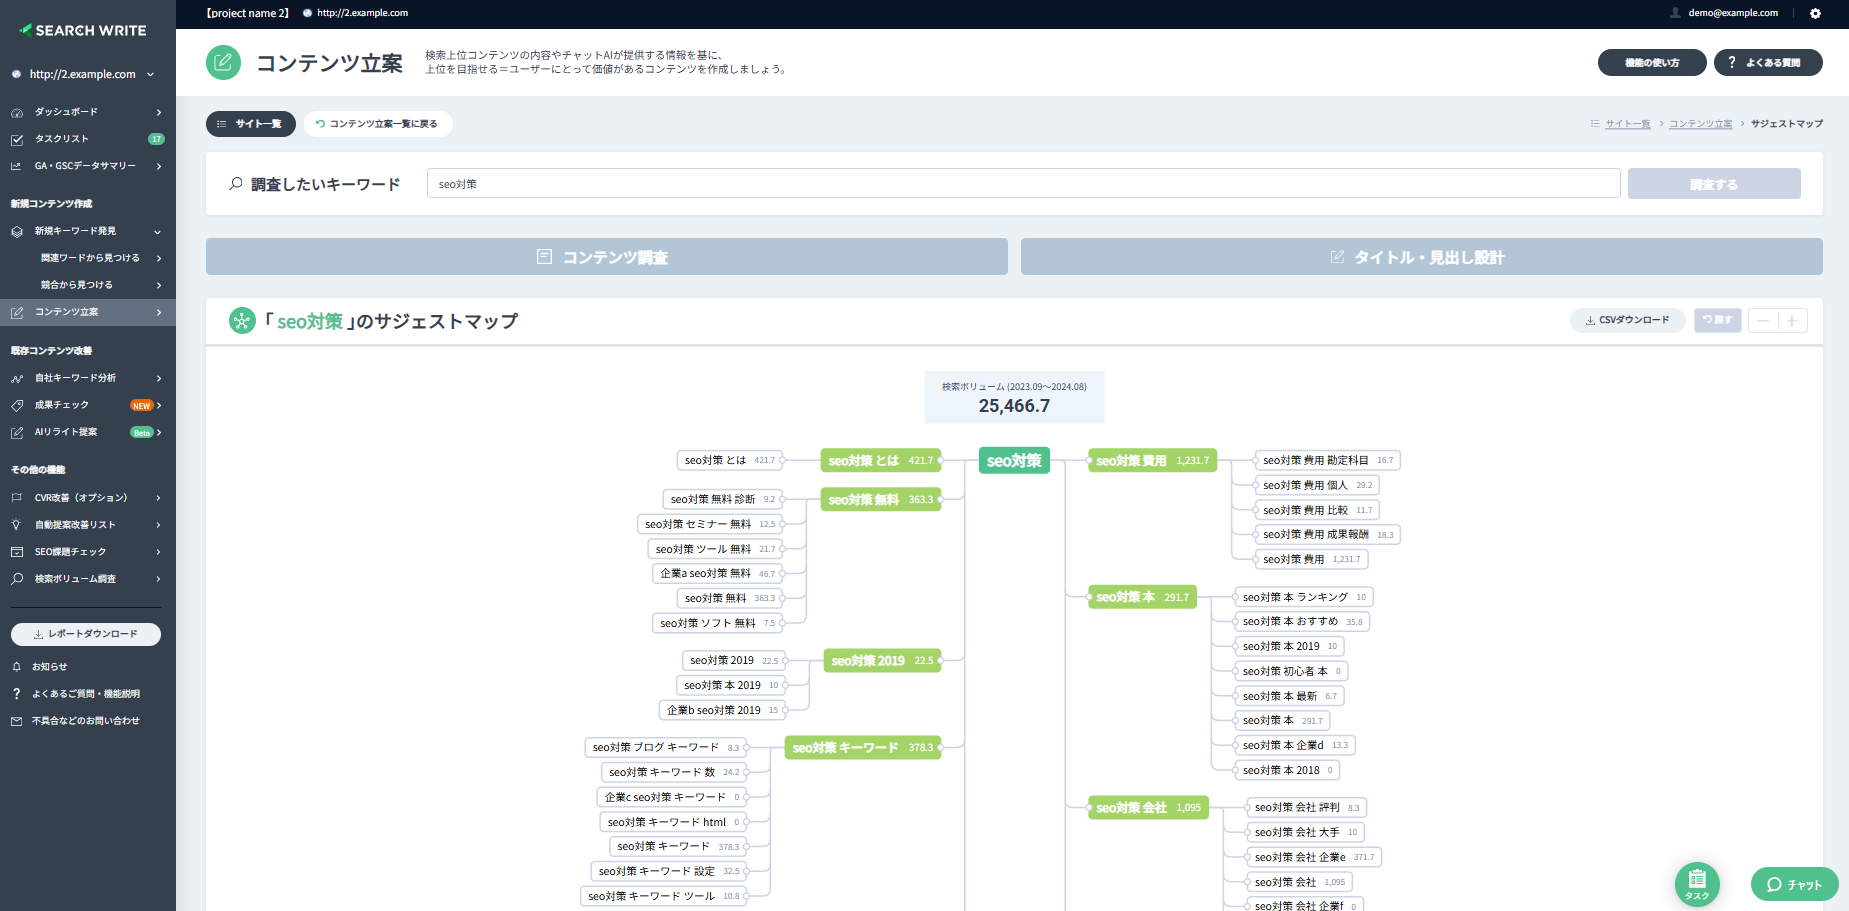1849x911 pixels.
Task: Click the results check tag icon
Action: pos(17,405)
